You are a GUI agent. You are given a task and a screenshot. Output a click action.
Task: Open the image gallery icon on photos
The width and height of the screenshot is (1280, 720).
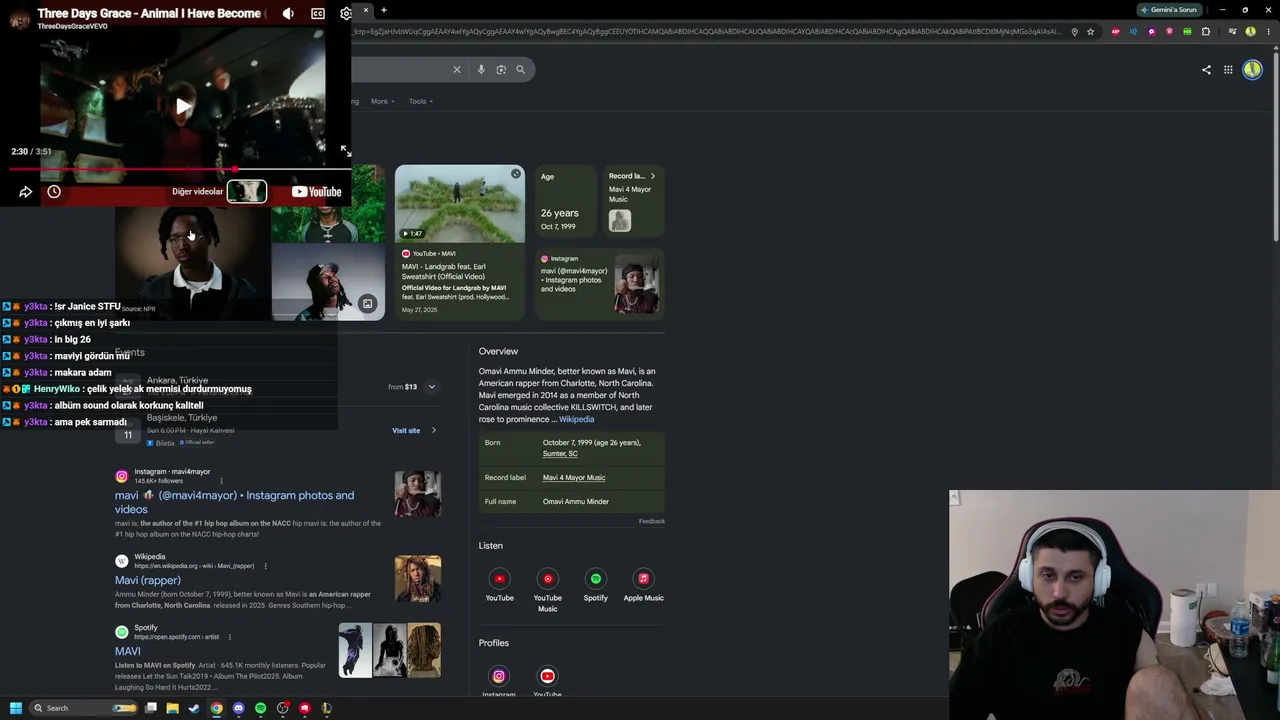(367, 304)
